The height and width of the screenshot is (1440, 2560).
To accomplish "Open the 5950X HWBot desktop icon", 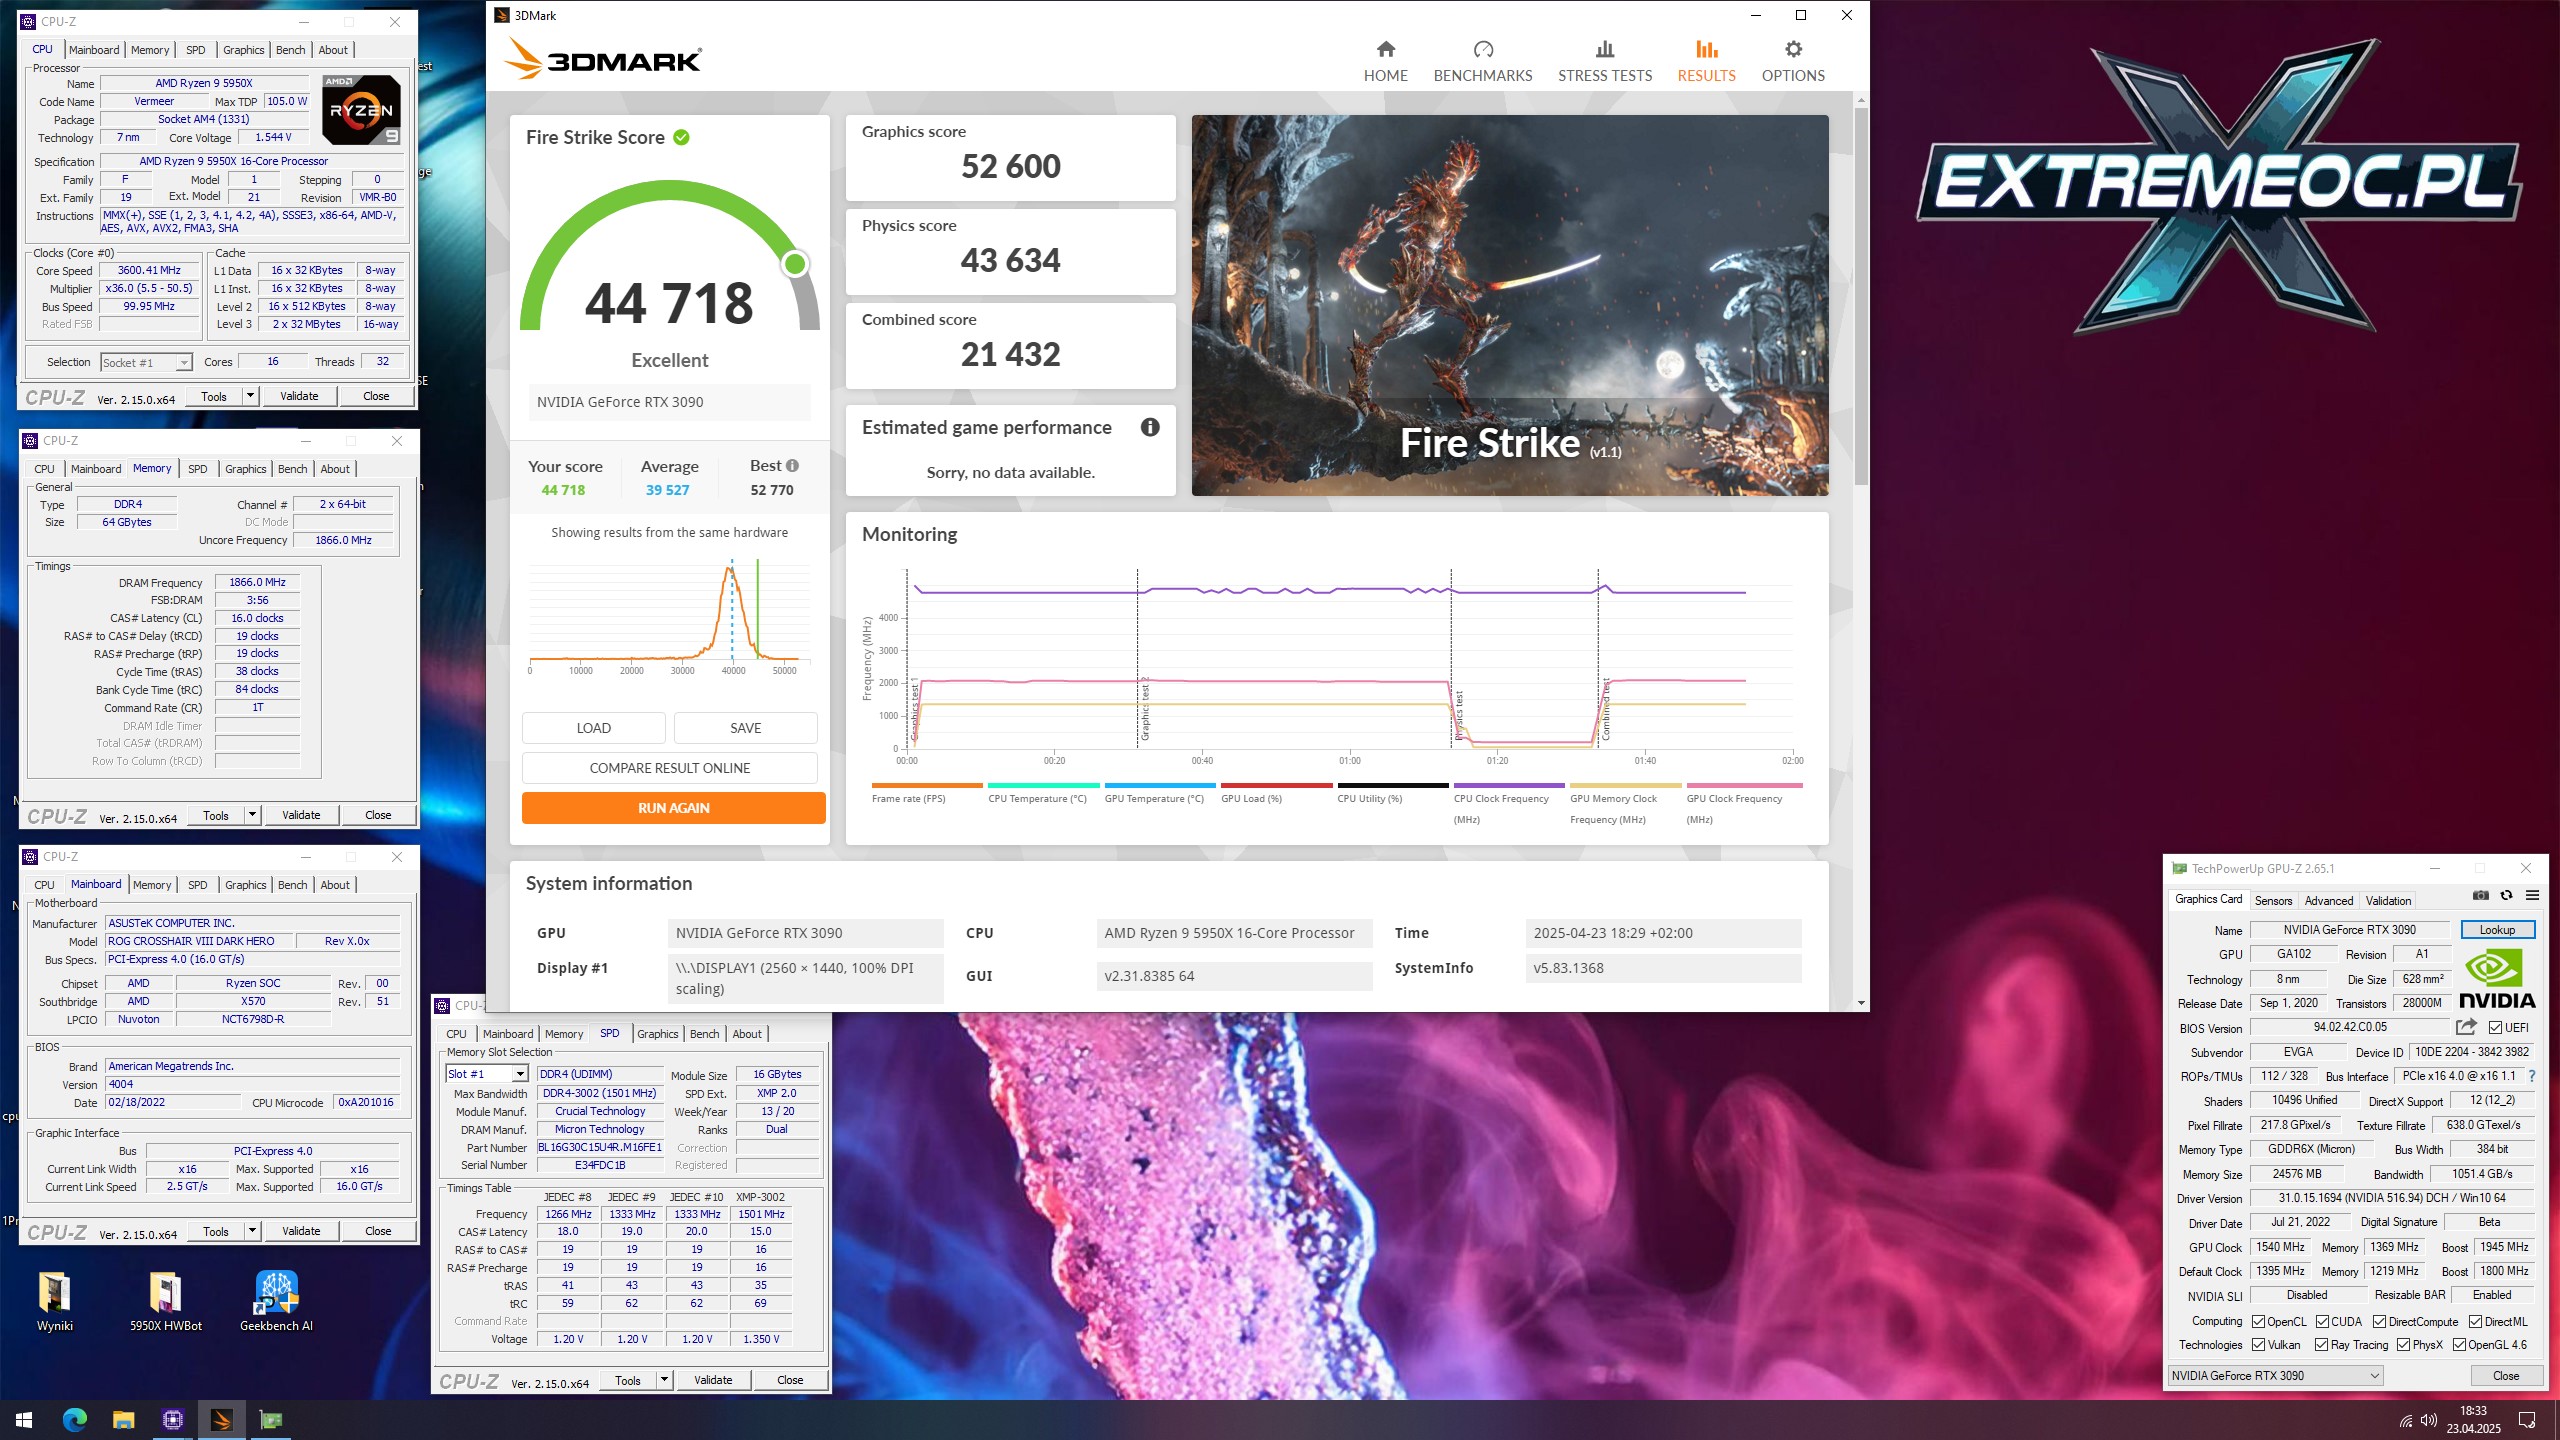I will [166, 1301].
